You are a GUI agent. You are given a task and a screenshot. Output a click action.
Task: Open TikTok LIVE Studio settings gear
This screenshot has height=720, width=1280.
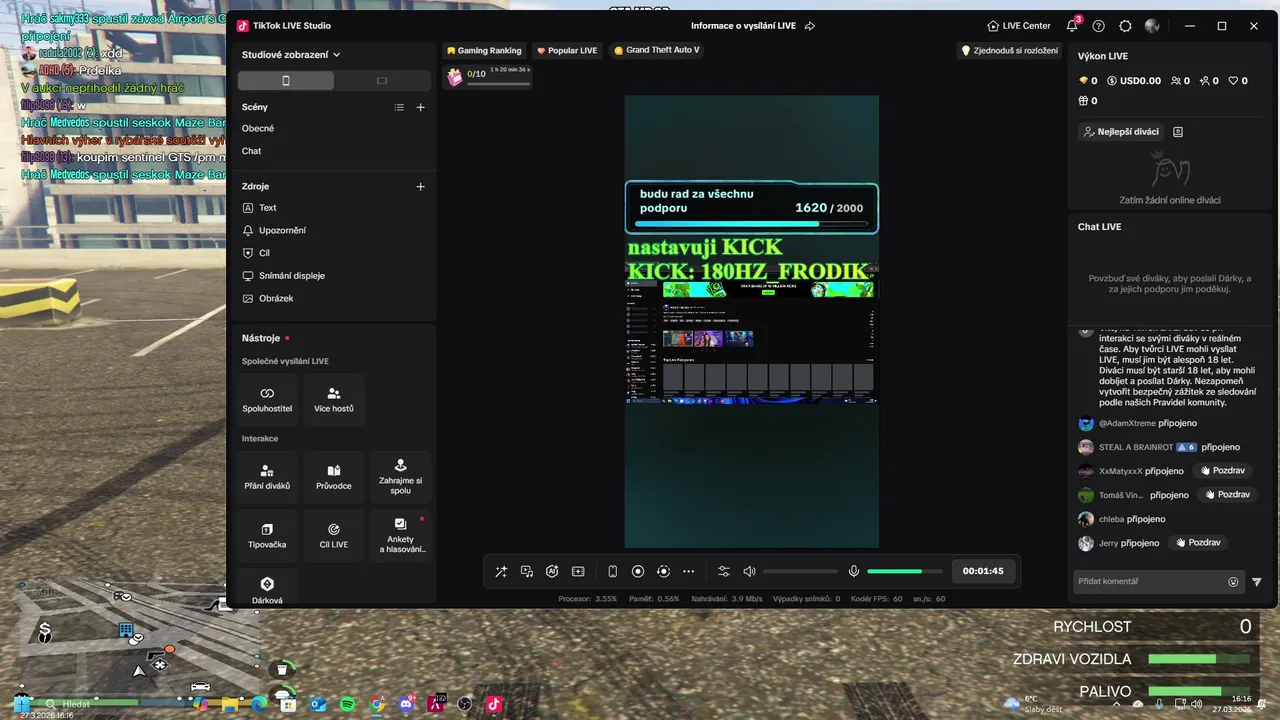tap(1125, 26)
